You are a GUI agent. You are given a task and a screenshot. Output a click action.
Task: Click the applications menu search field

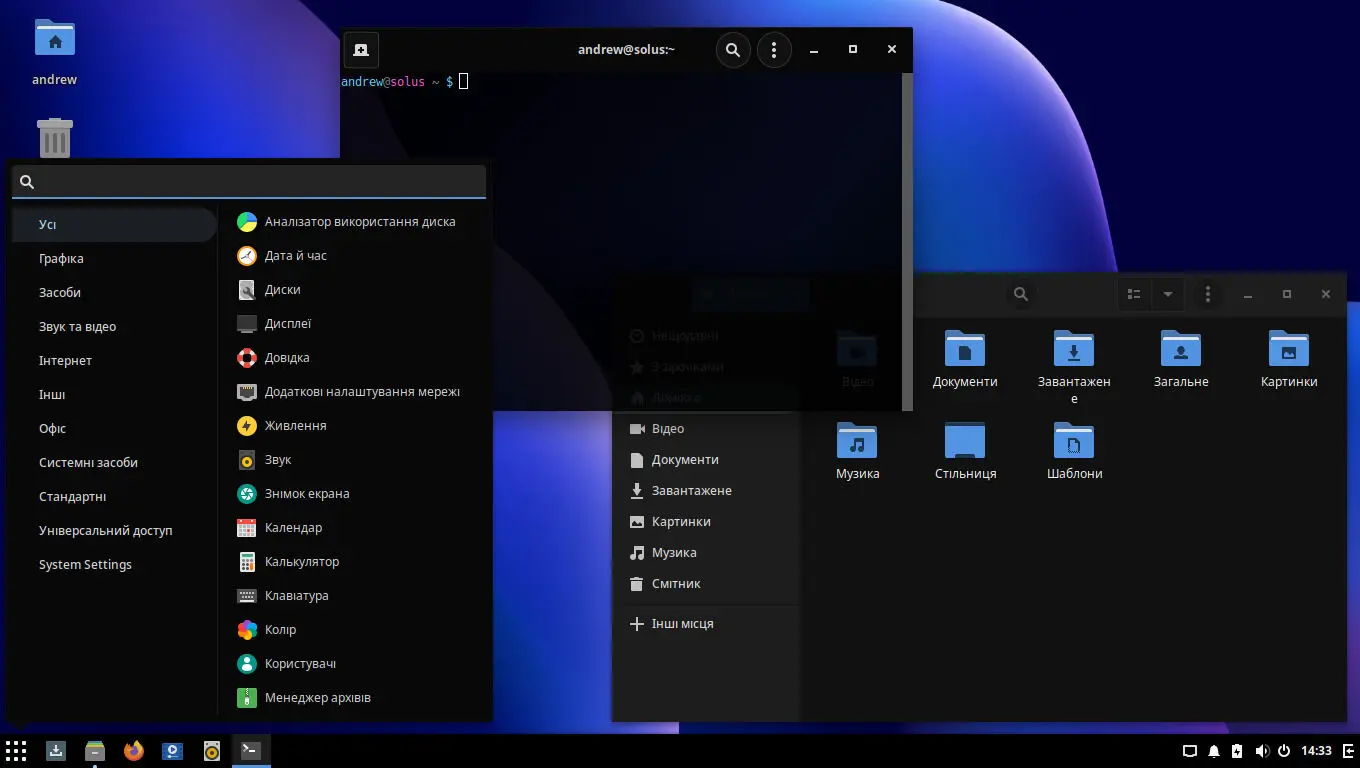(x=249, y=181)
